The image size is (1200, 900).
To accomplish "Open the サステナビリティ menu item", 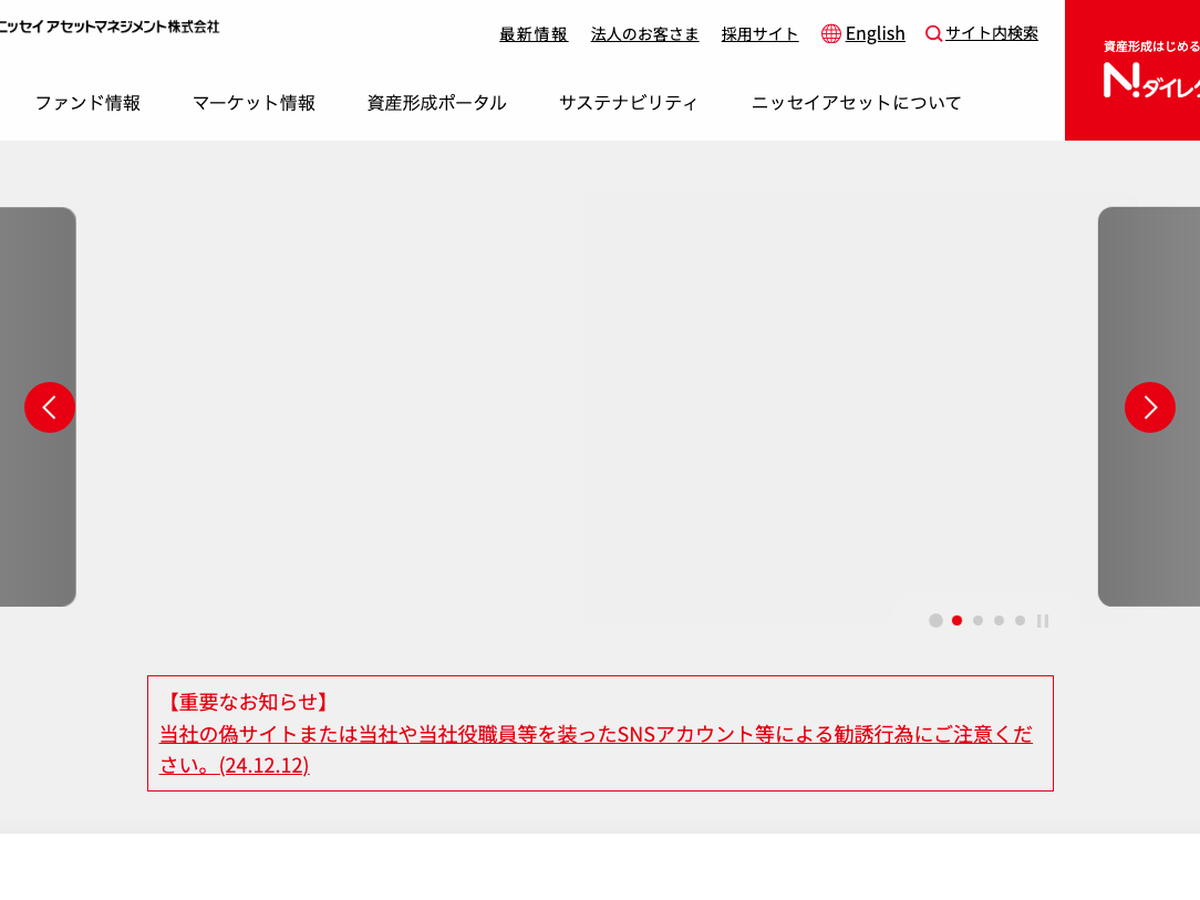I will pos(628,102).
